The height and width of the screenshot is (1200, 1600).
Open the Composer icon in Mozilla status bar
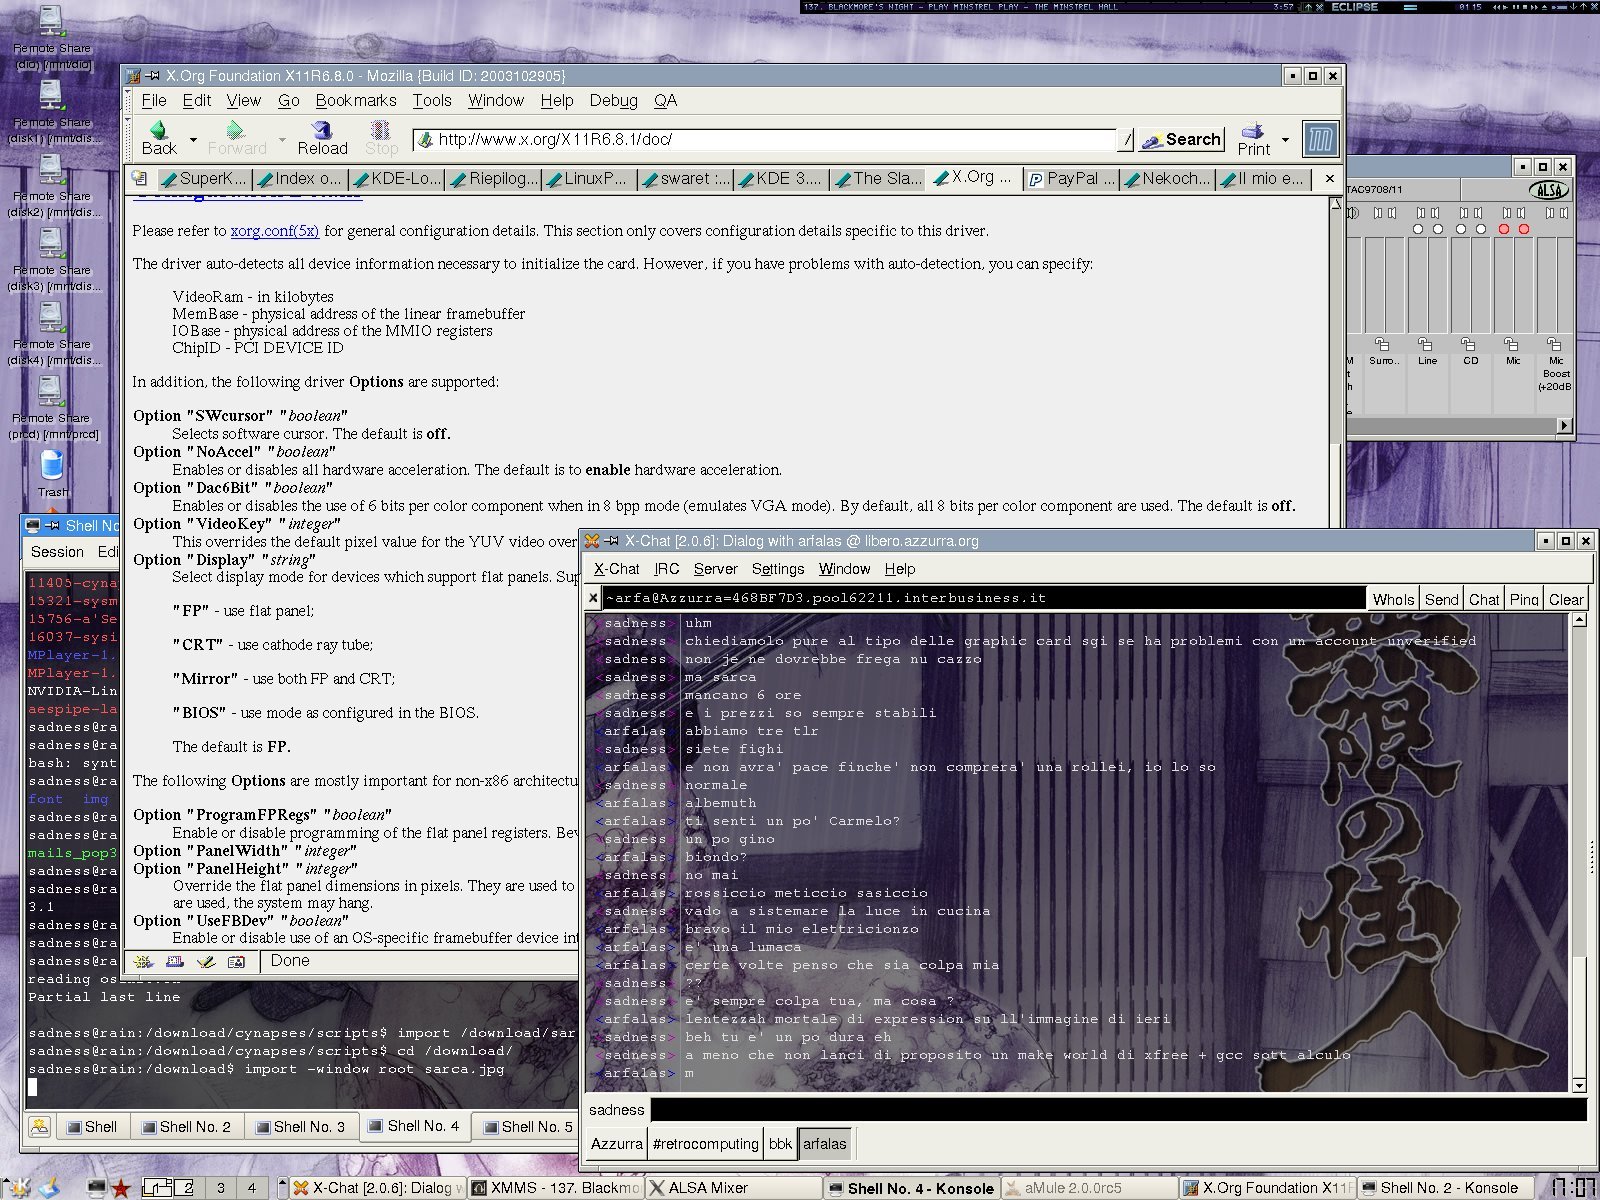click(x=206, y=961)
